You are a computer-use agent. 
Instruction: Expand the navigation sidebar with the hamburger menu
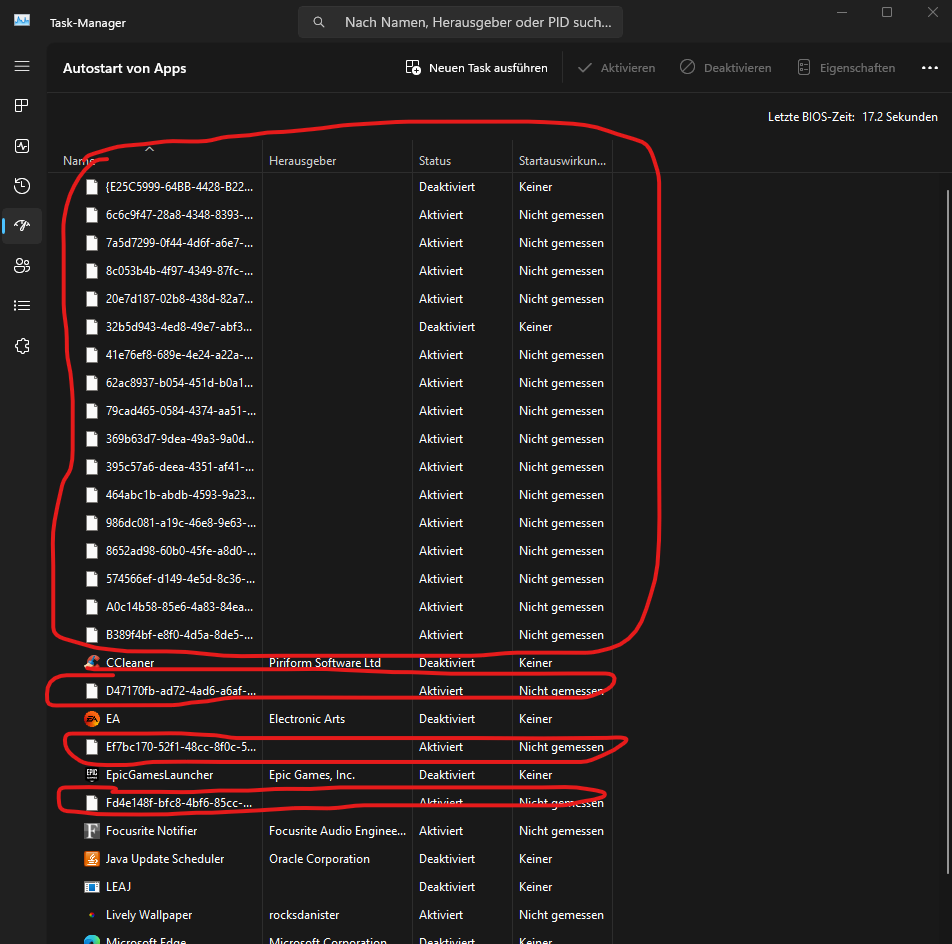(x=22, y=67)
